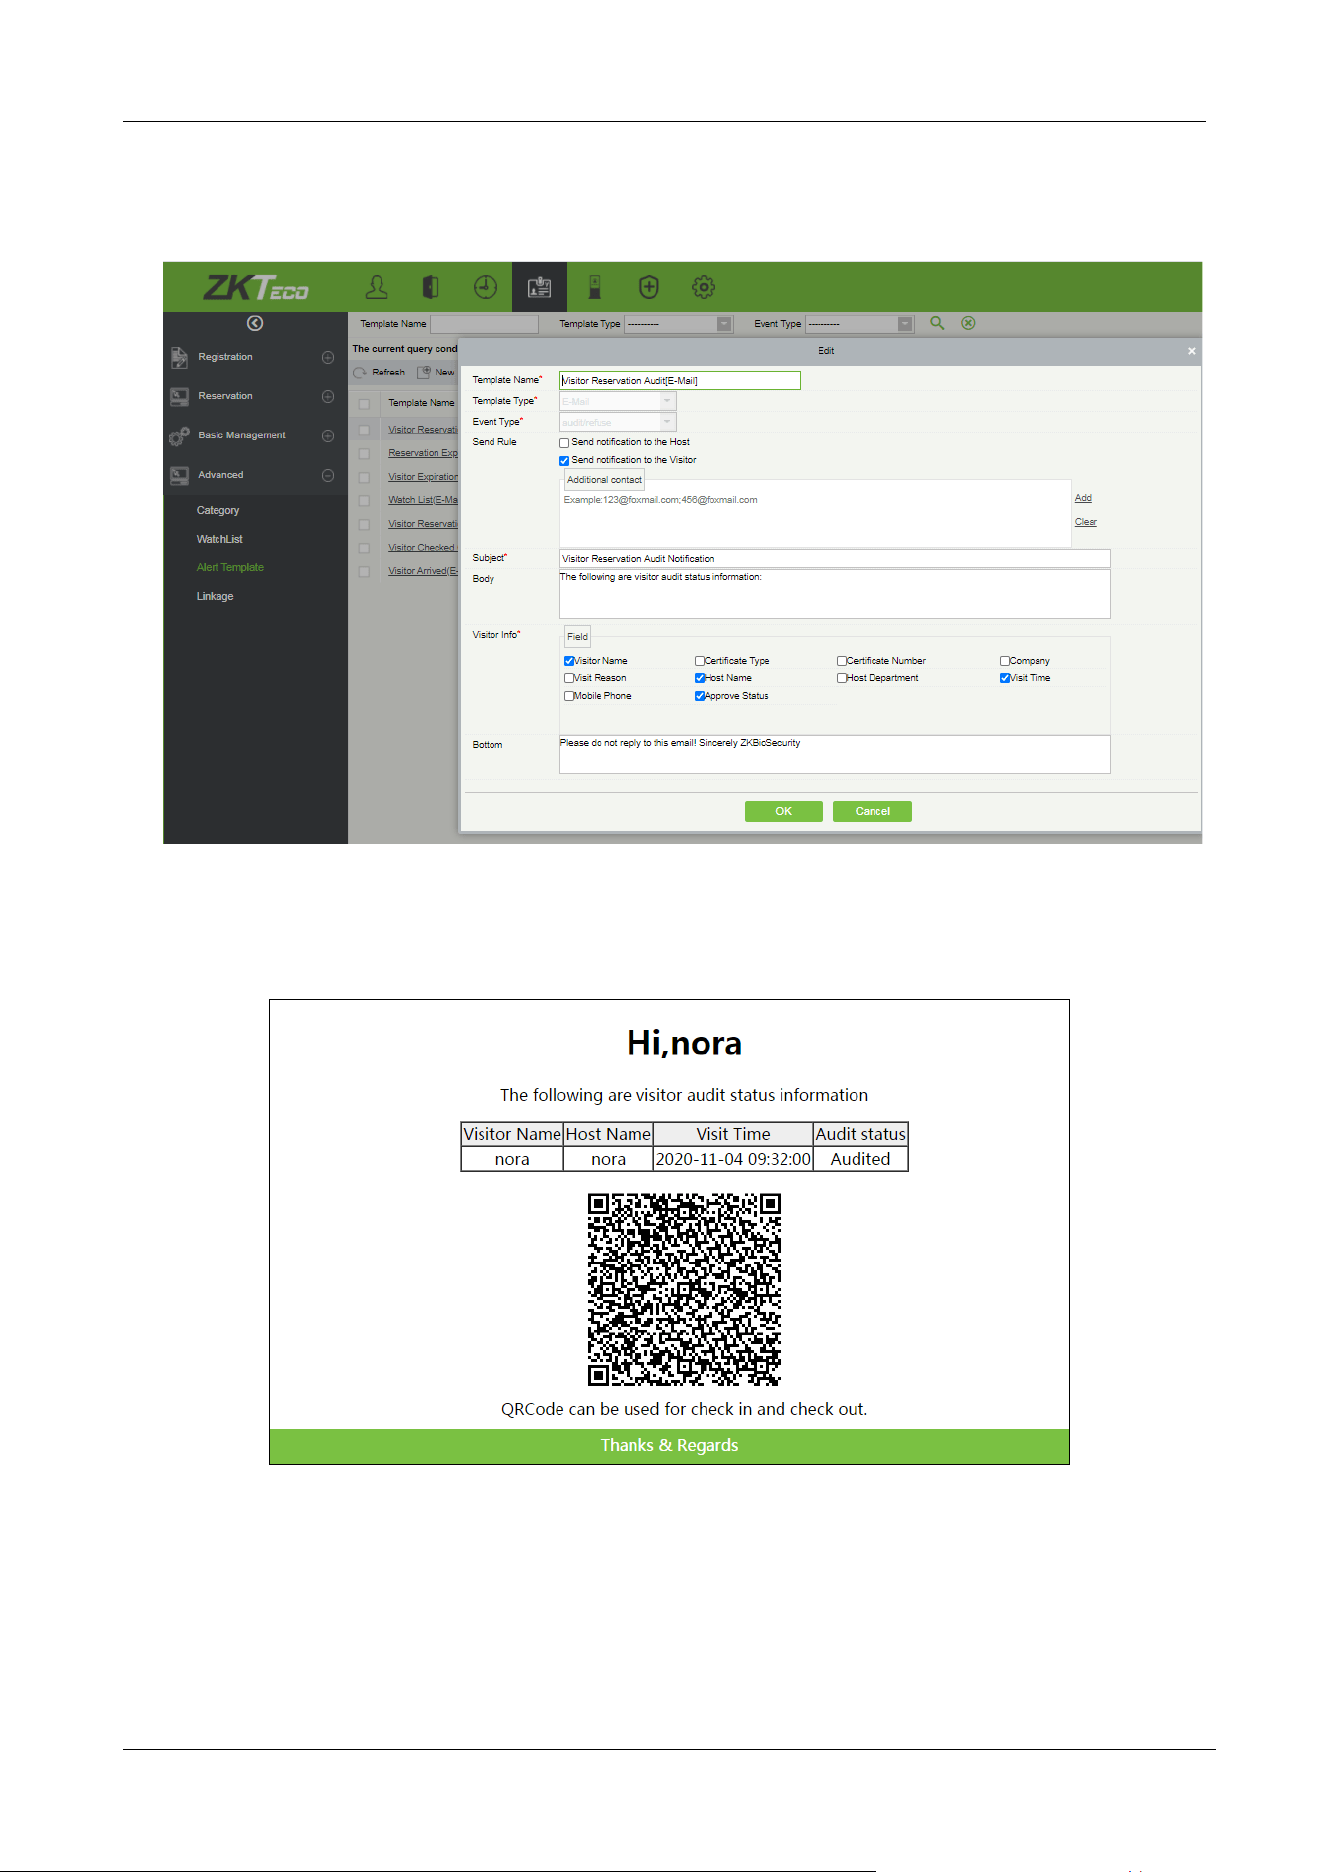This screenshot has height=1872, width=1324.
Task: Select the Visitor badge module icon
Action: pyautogui.click(x=539, y=287)
